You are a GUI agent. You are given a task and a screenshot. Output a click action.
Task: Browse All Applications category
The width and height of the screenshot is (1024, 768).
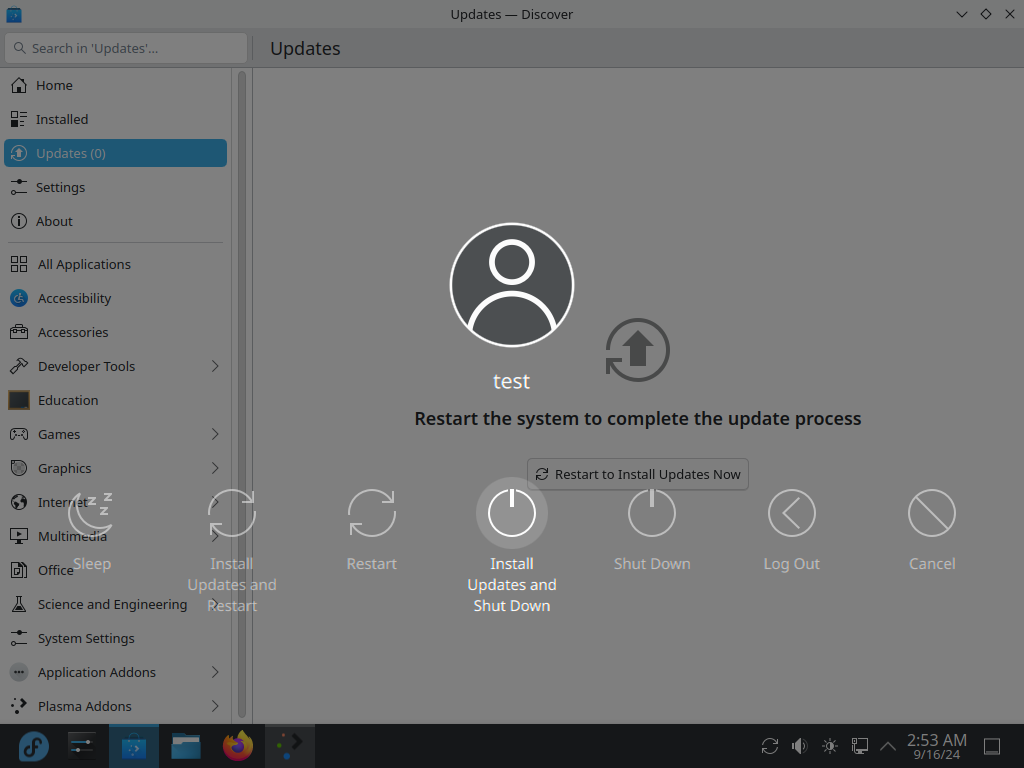[x=116, y=264]
